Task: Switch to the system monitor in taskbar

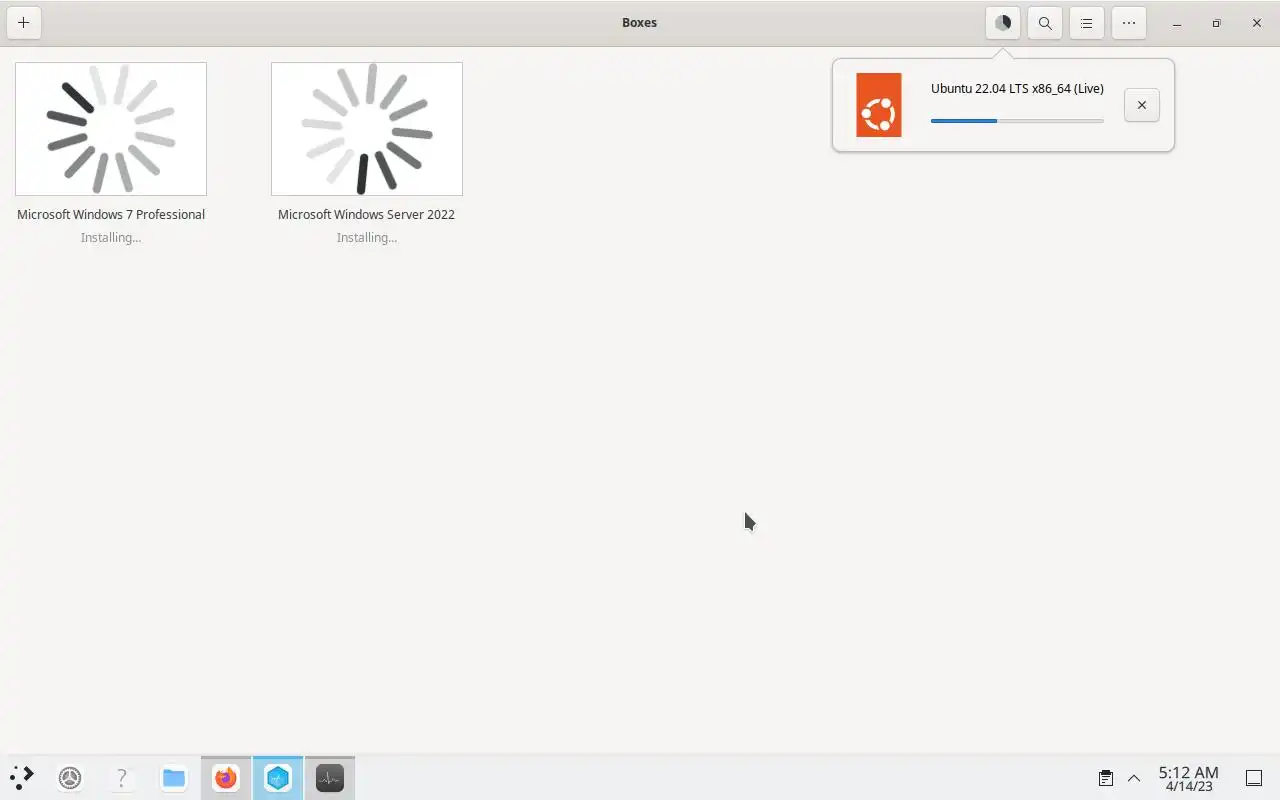Action: point(330,778)
